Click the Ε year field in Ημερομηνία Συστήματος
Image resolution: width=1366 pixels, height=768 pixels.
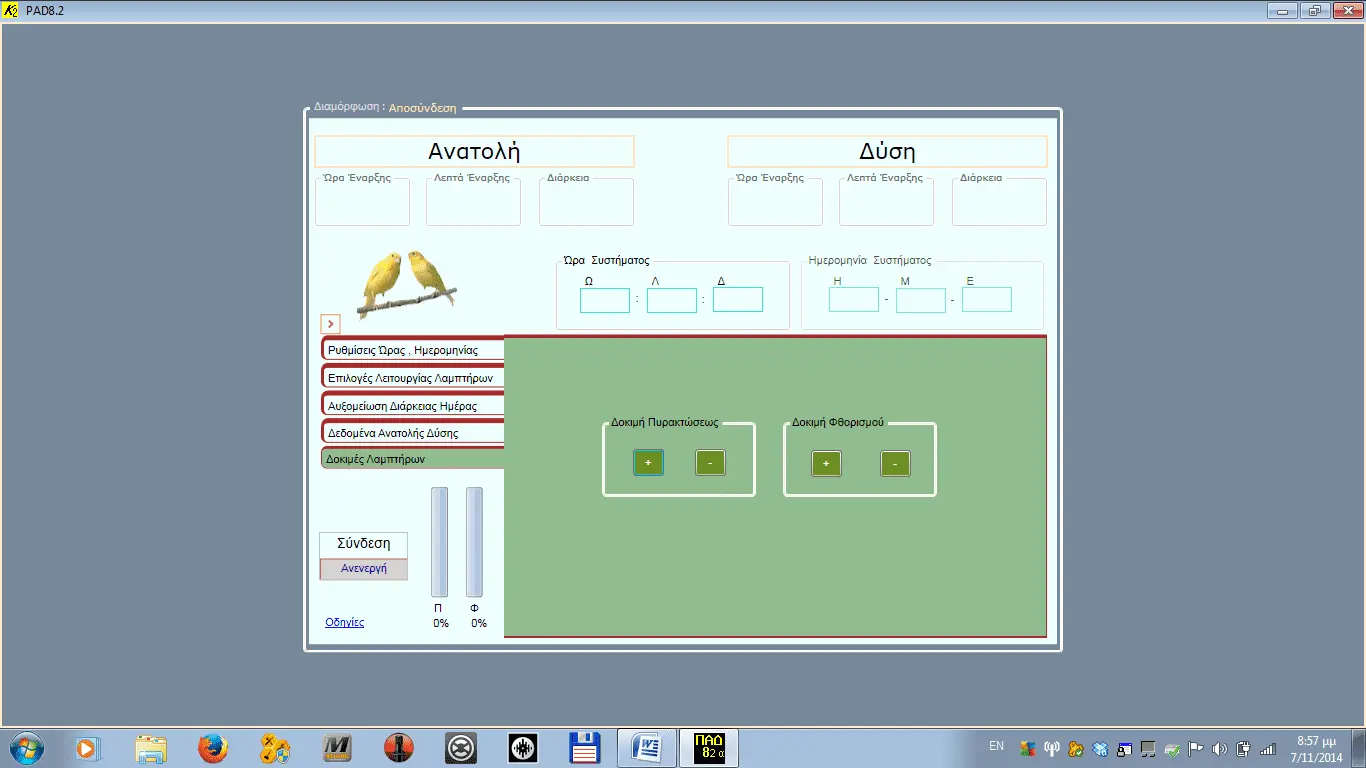[987, 300]
